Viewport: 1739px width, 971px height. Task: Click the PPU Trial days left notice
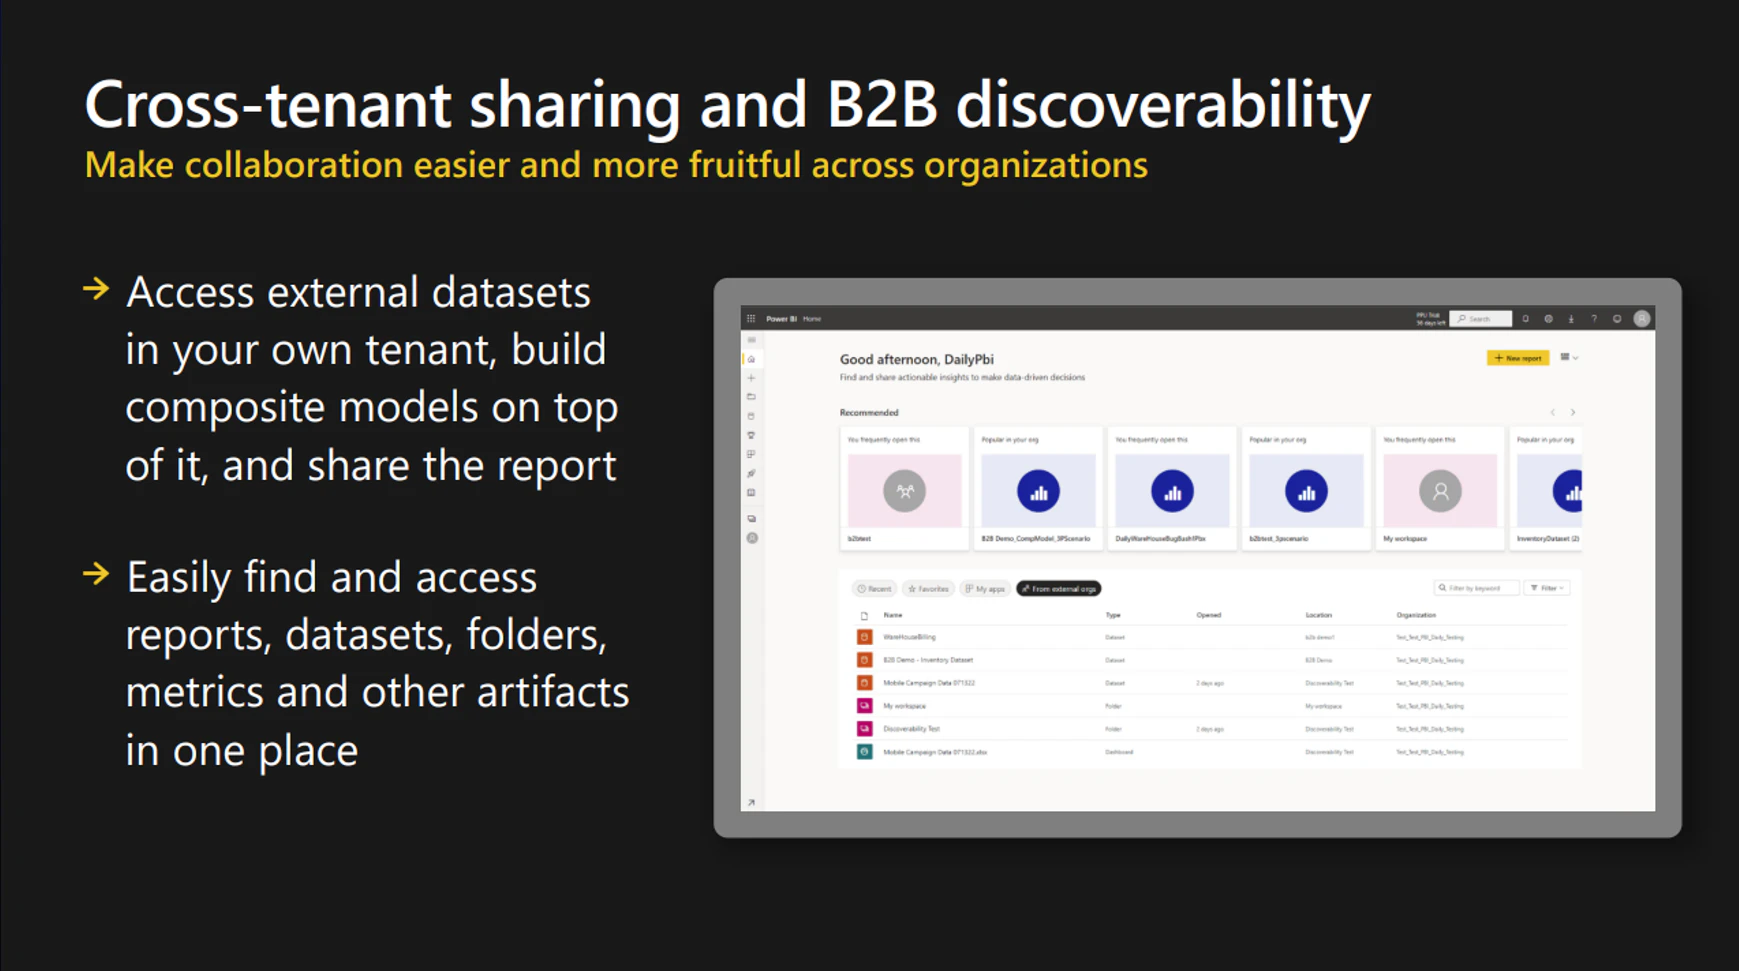1430,319
